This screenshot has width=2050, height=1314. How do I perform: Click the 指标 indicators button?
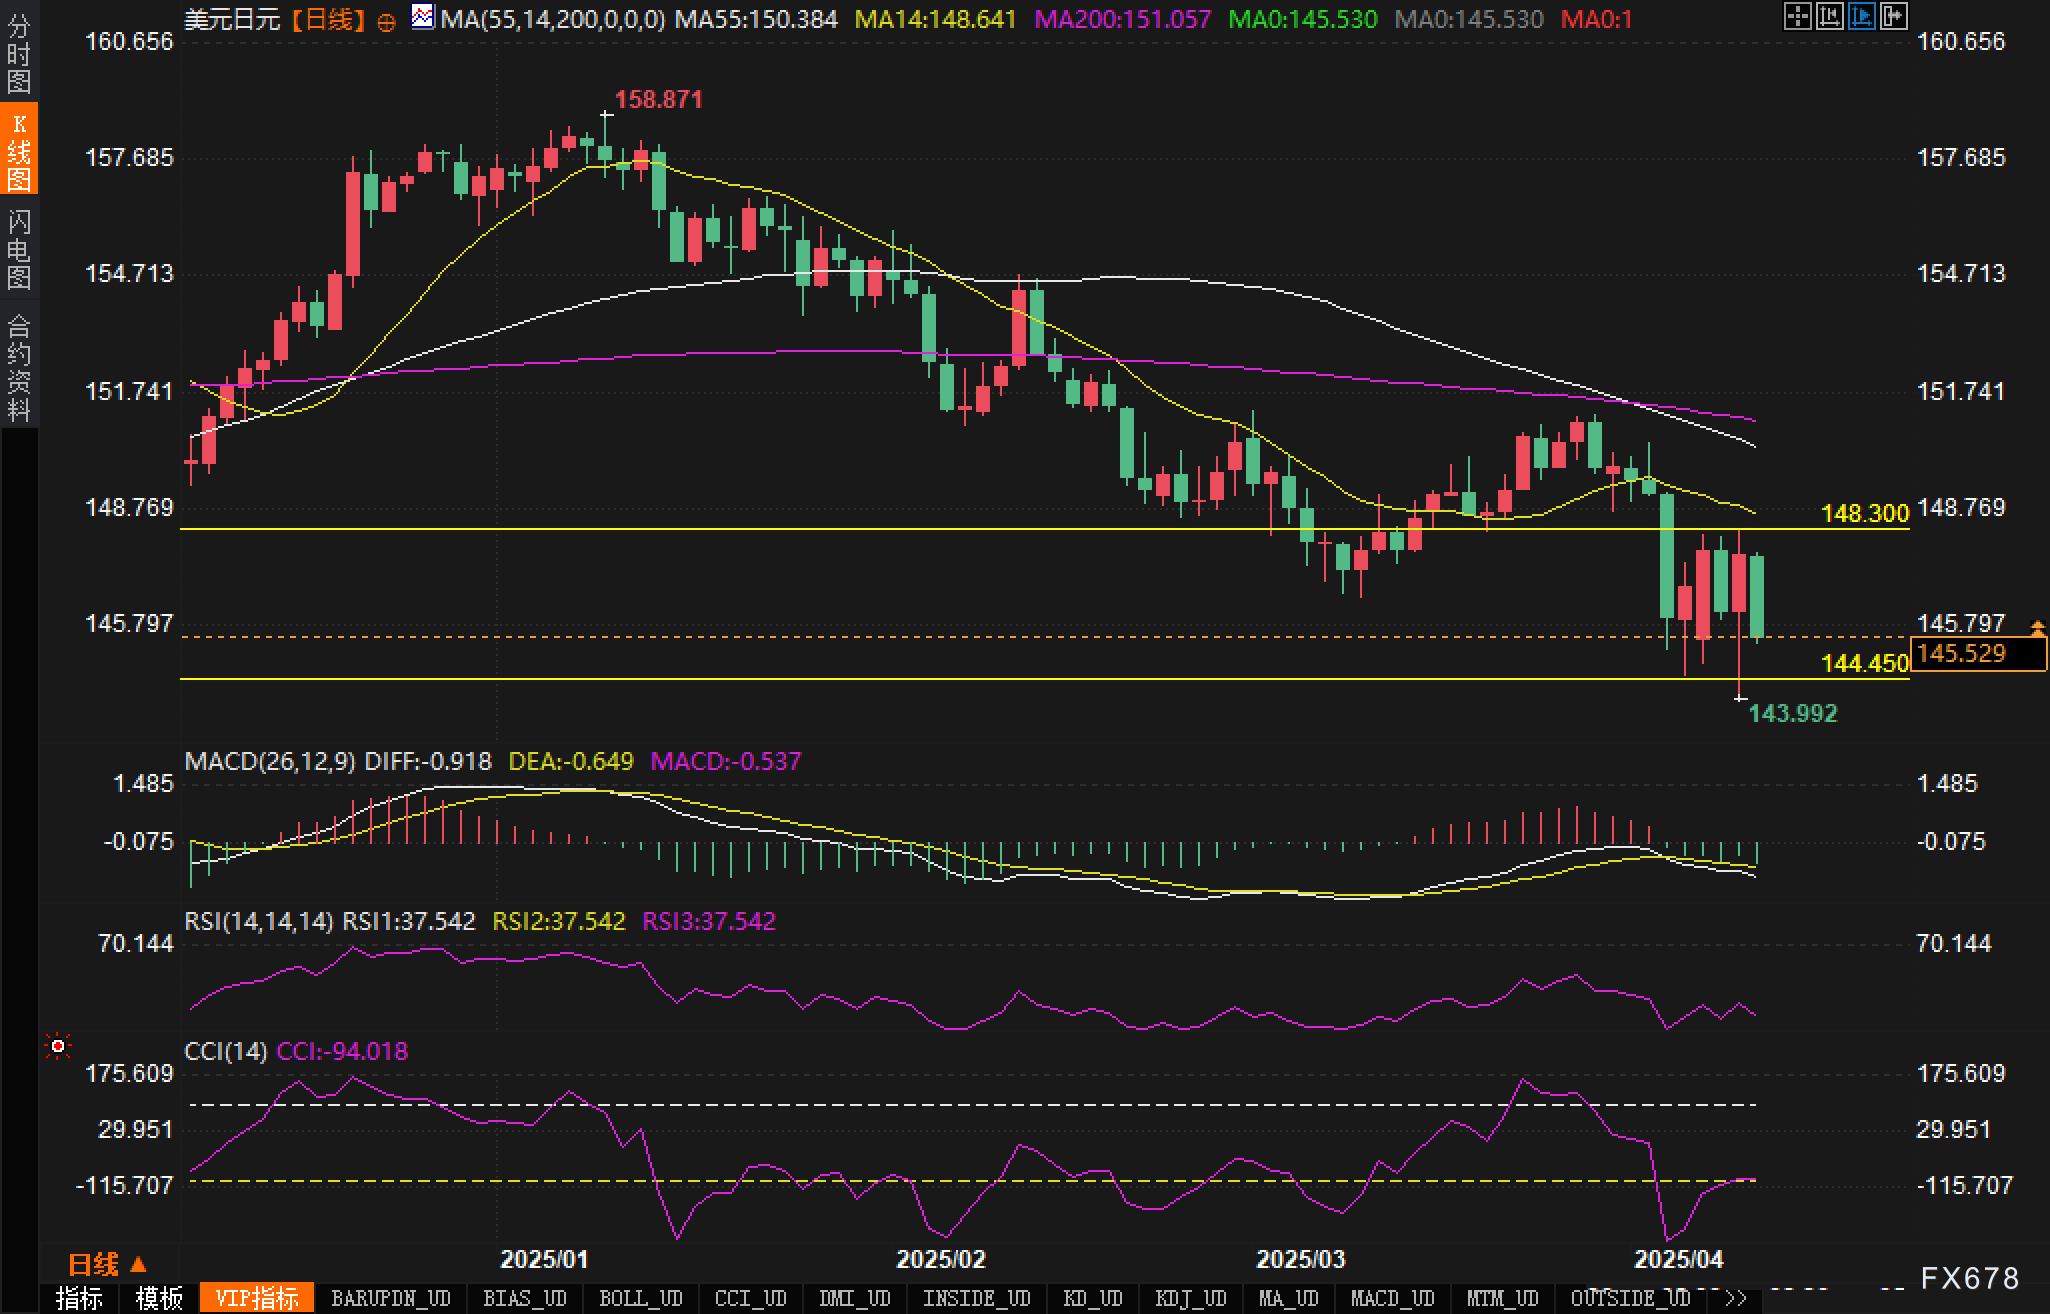(x=79, y=1298)
